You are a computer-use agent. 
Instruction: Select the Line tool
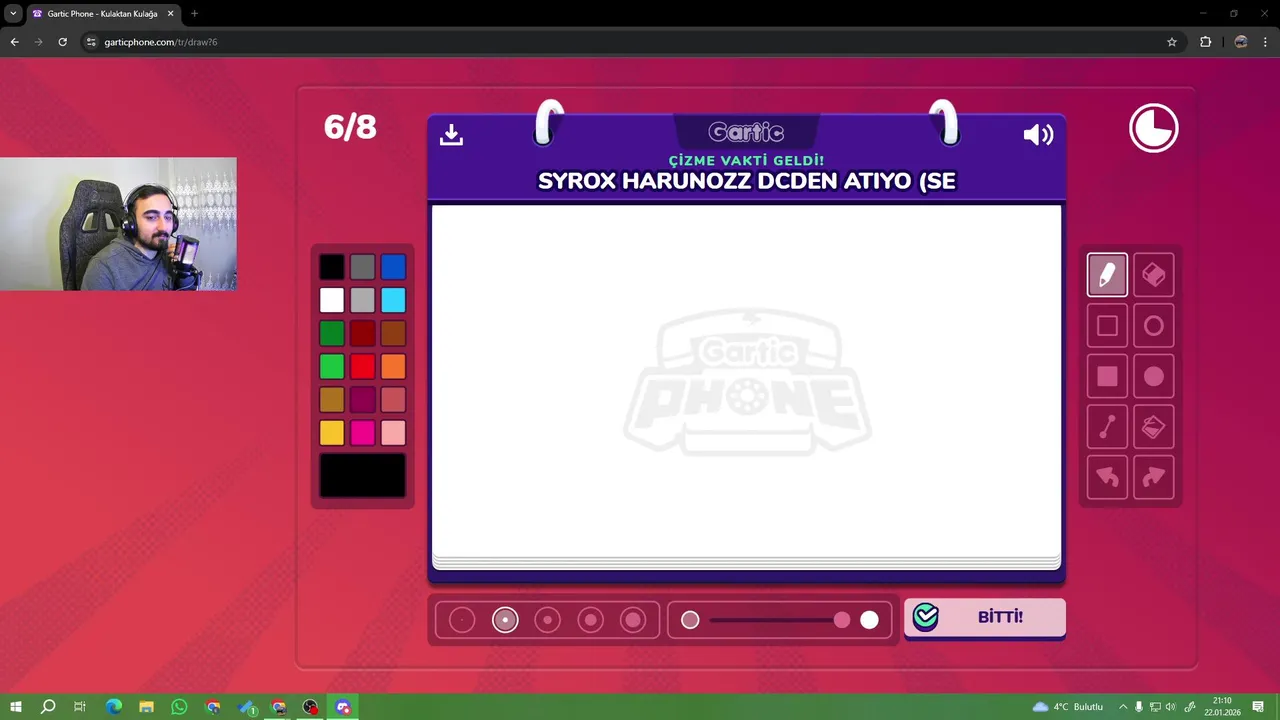coord(1107,427)
